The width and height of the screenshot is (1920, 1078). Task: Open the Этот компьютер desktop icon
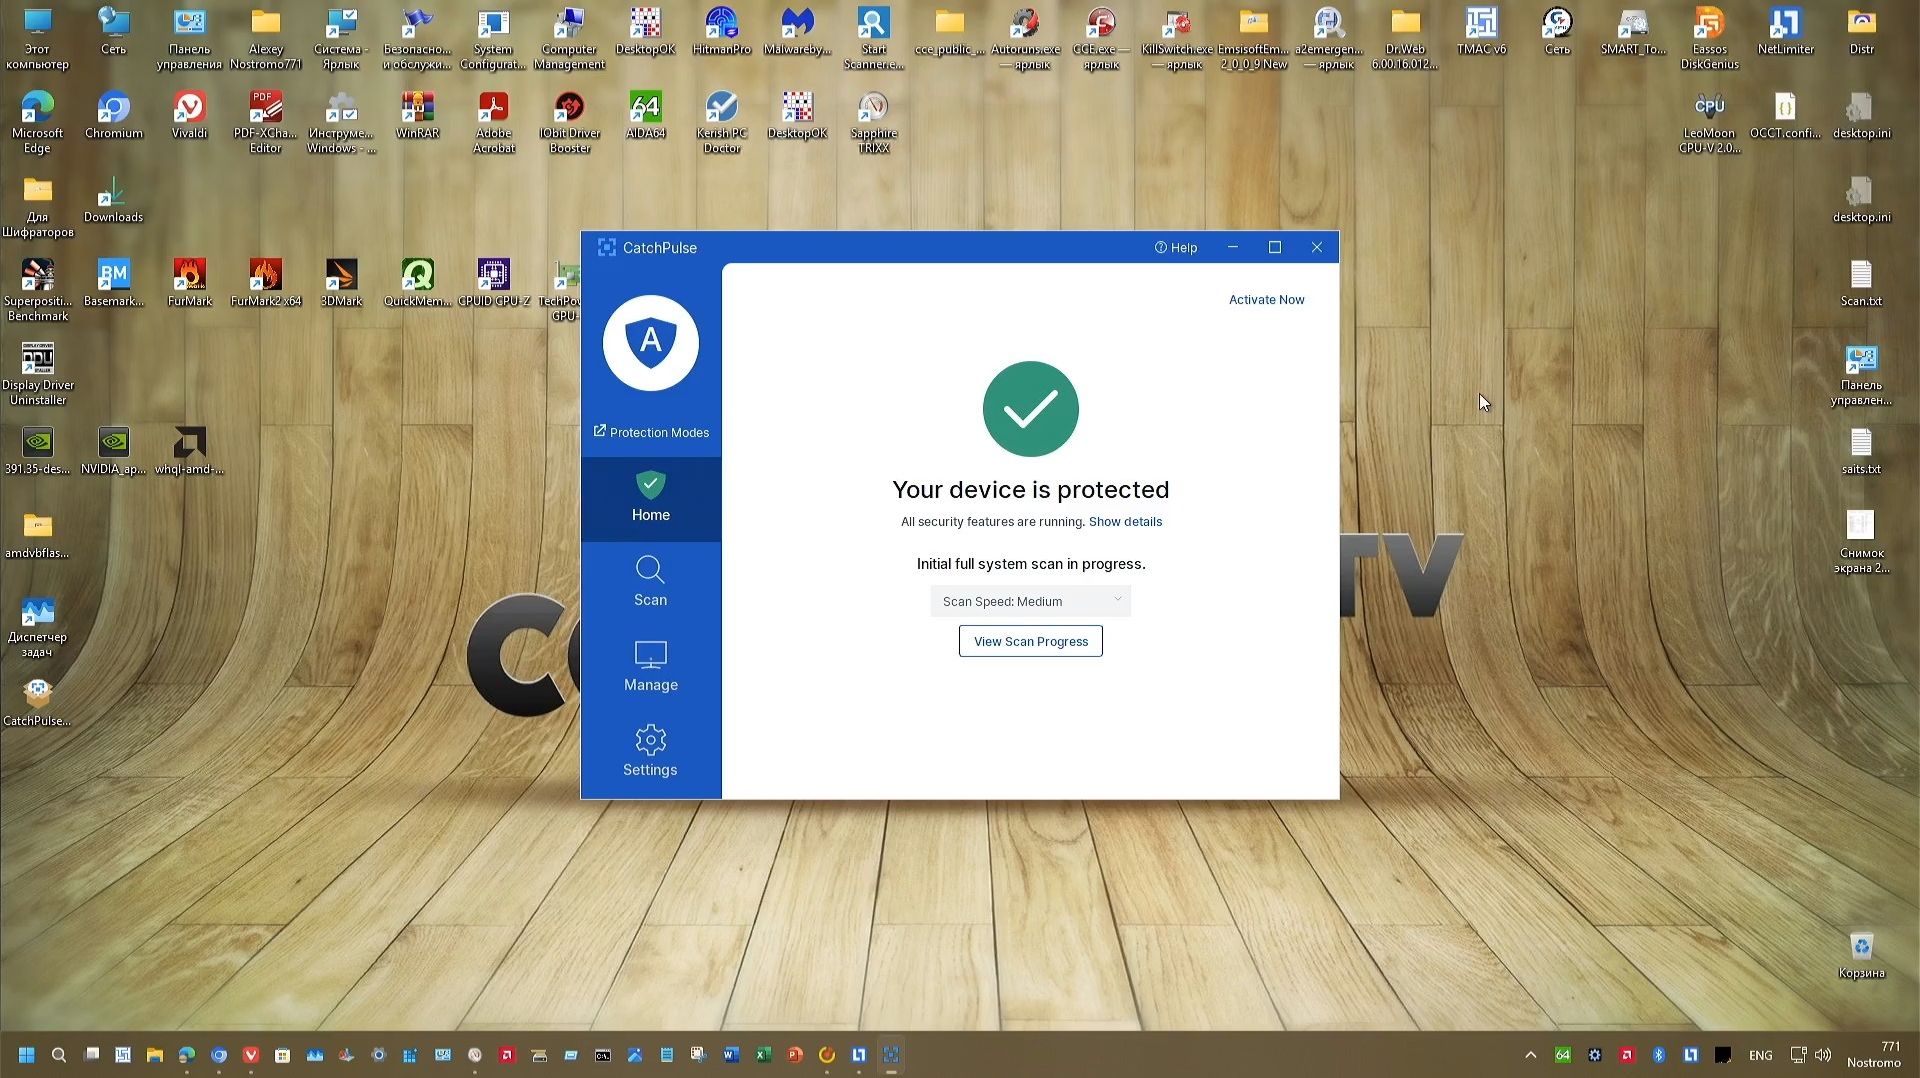tap(37, 39)
